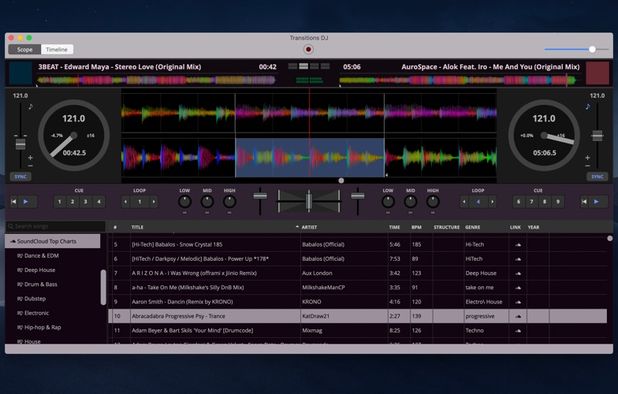Click the right channel volume fader
Viewport: 618px width, 394px height.
(357, 196)
